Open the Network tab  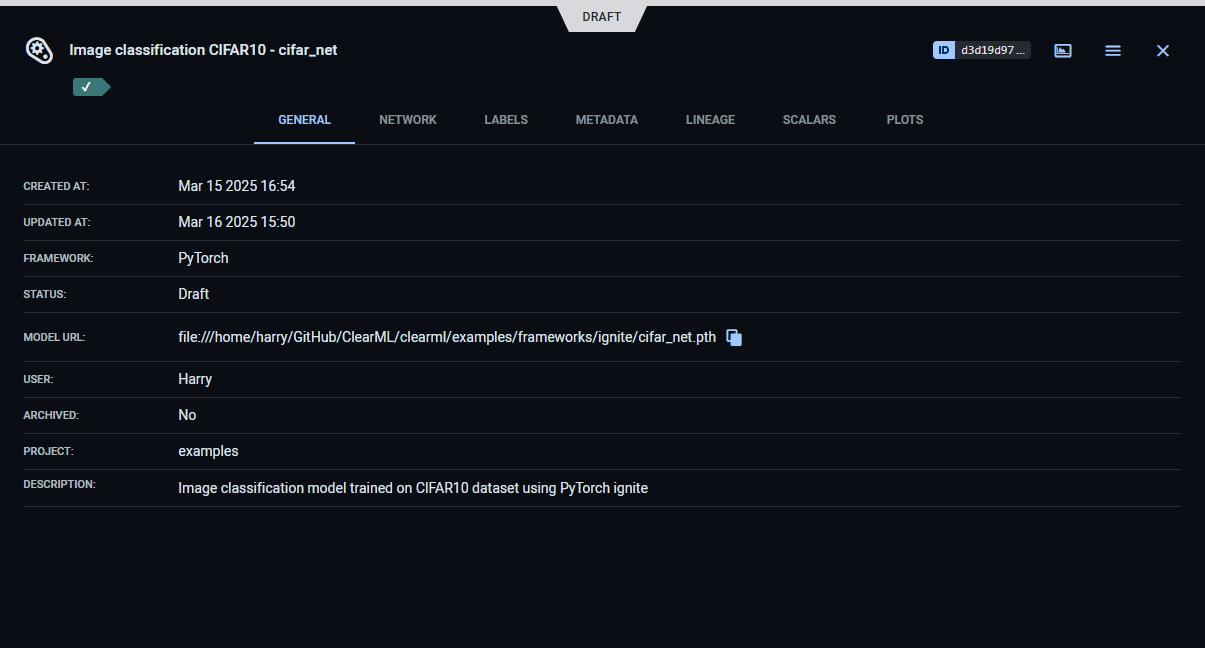[x=408, y=120]
